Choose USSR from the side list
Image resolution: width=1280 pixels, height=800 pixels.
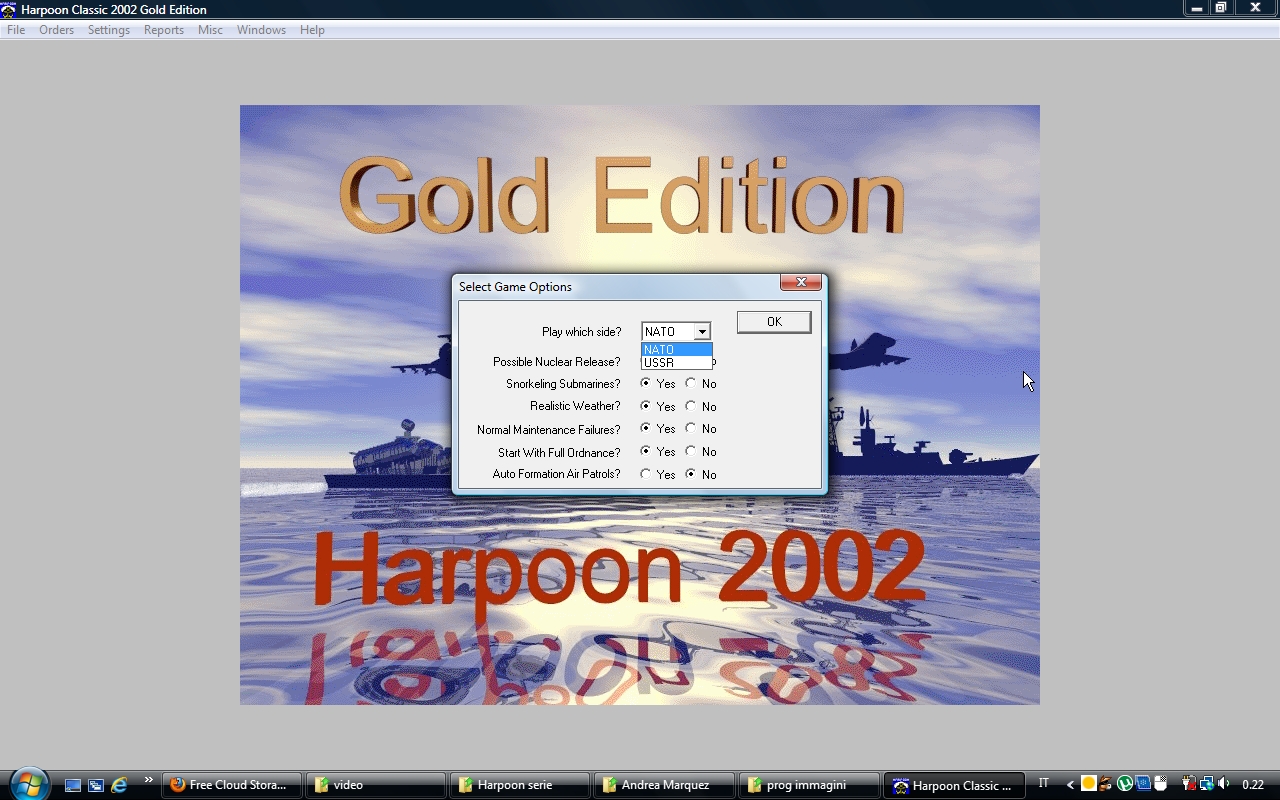pyautogui.click(x=677, y=363)
